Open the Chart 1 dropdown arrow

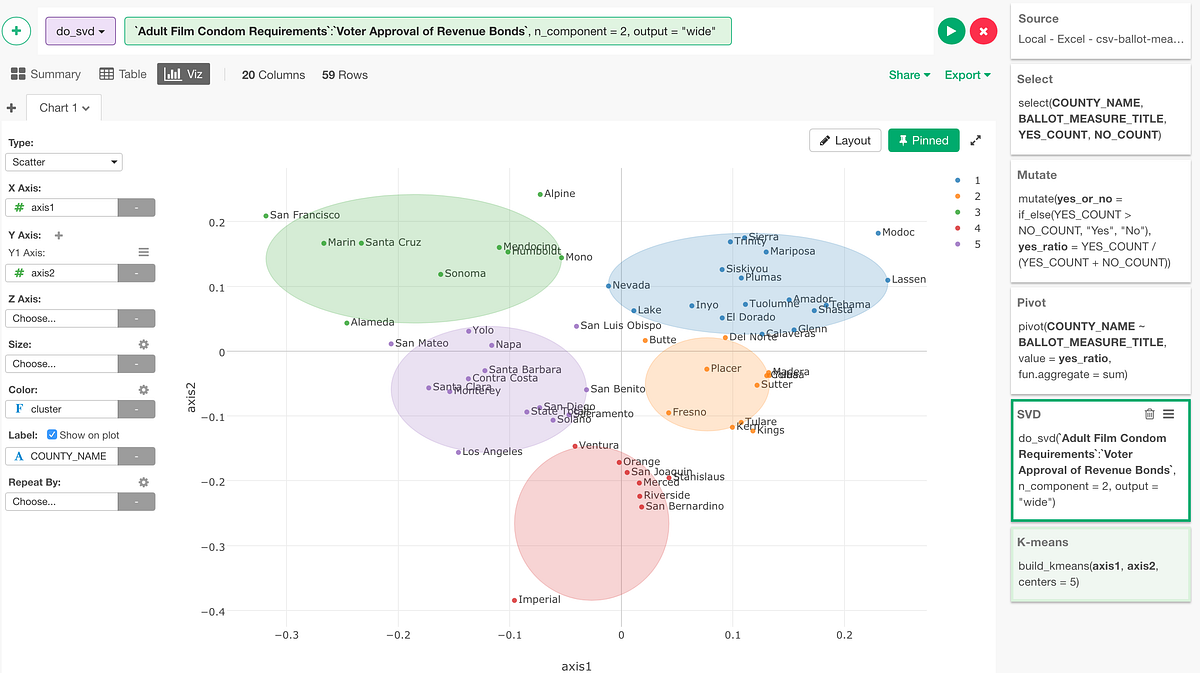coord(88,106)
